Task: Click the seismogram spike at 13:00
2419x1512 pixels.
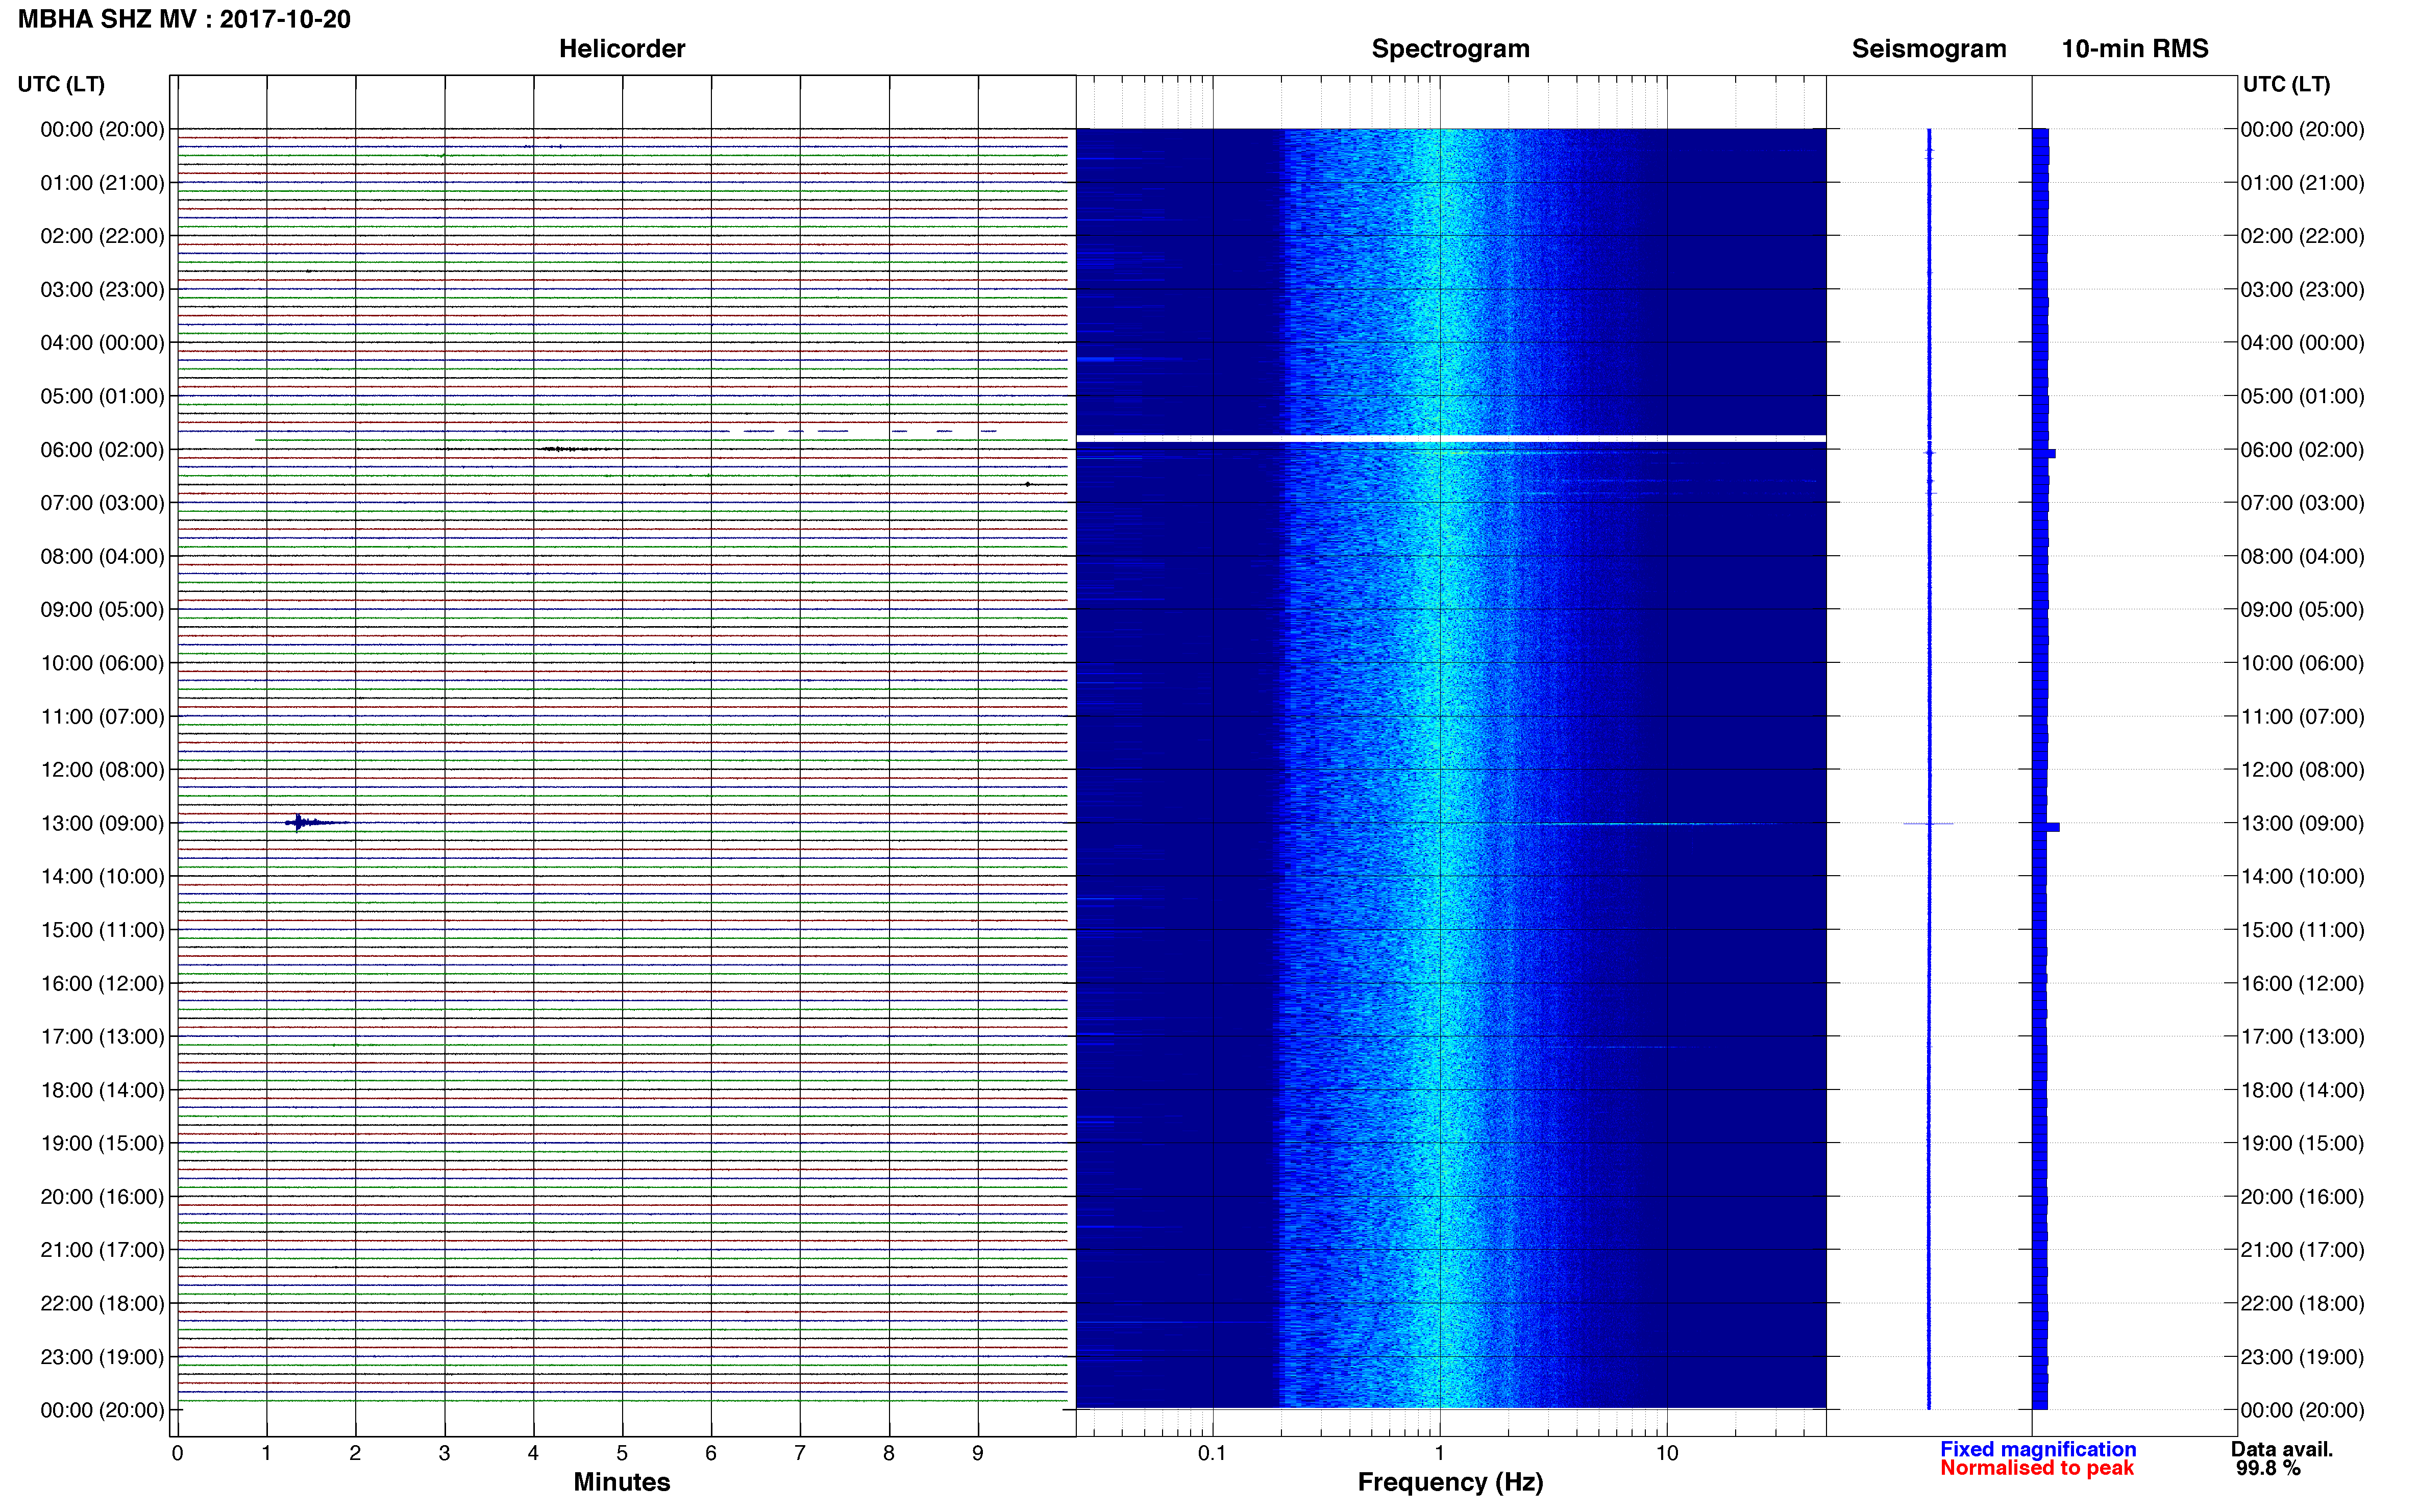Action: [1928, 823]
